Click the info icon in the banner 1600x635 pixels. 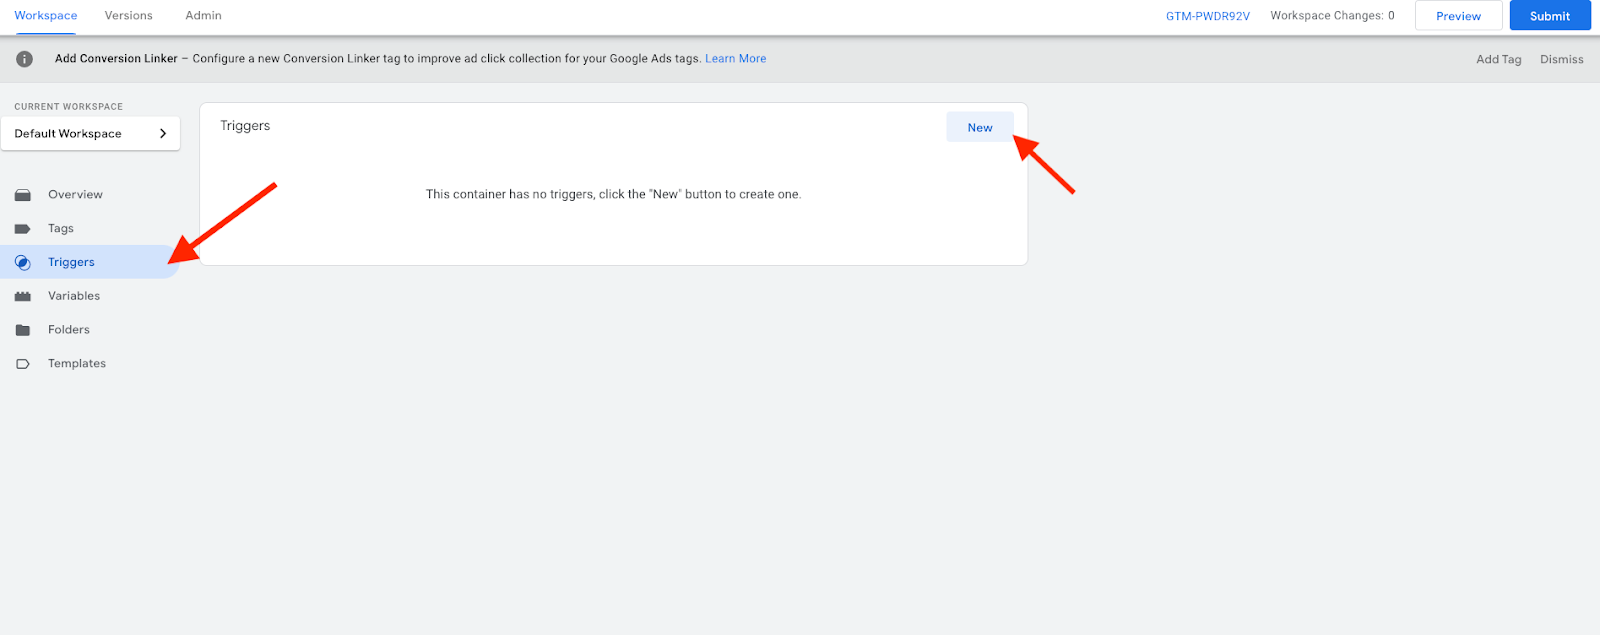24,59
